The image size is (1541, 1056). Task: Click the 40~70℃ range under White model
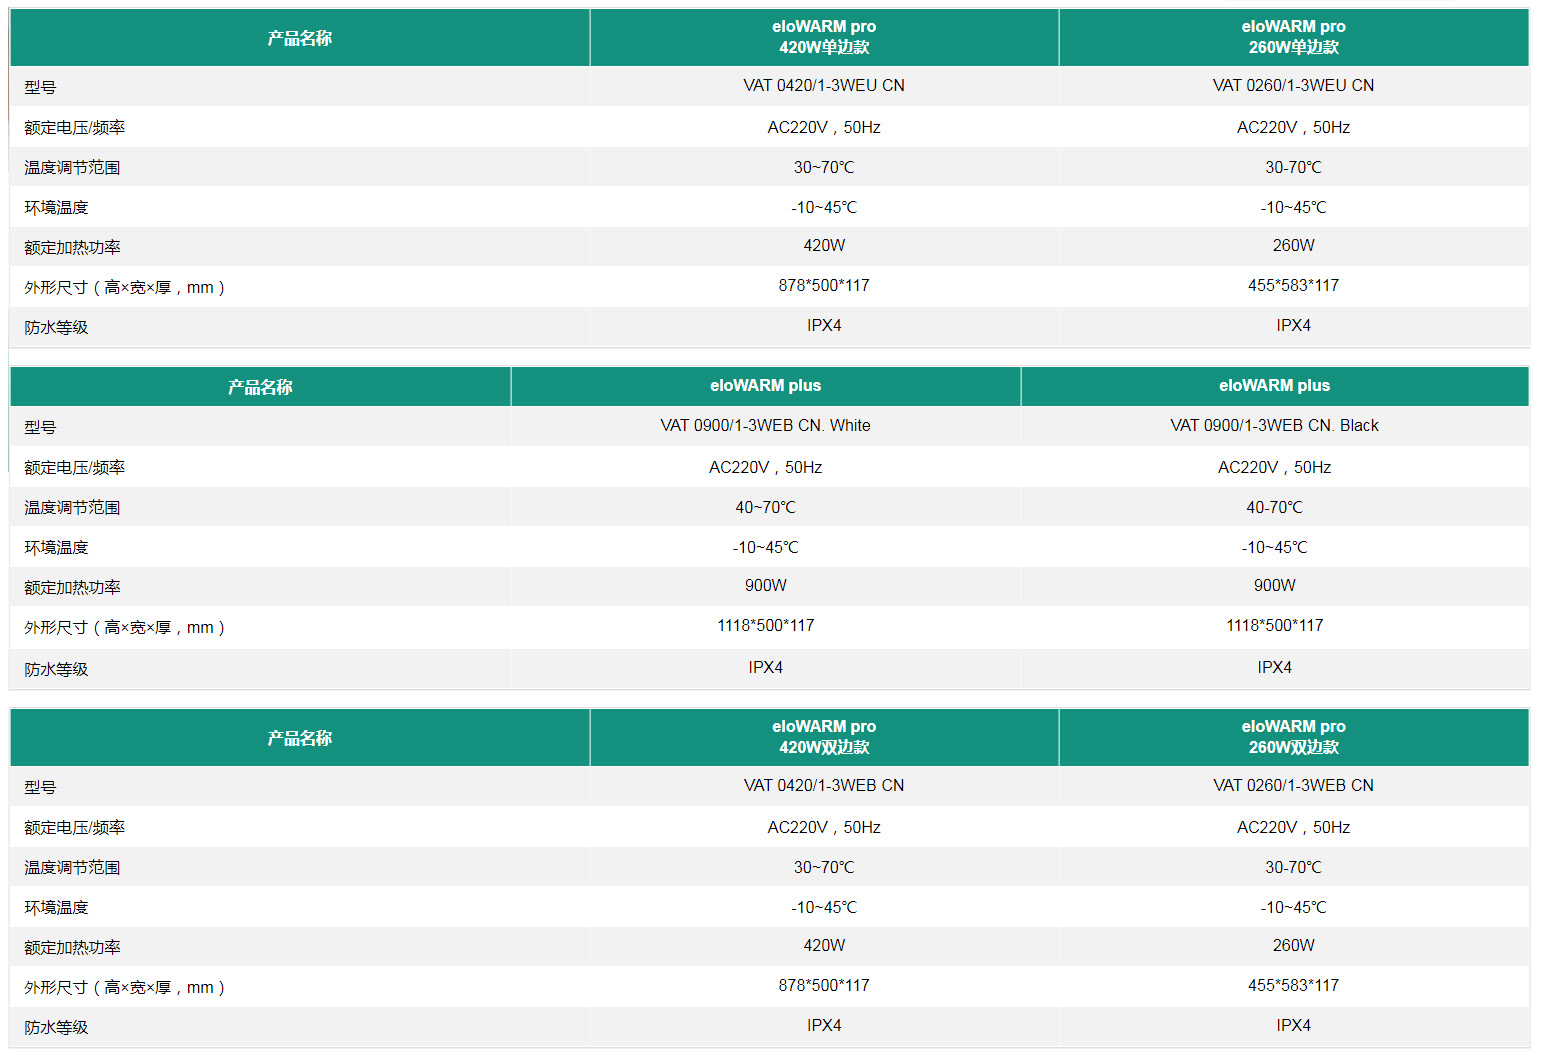(765, 508)
